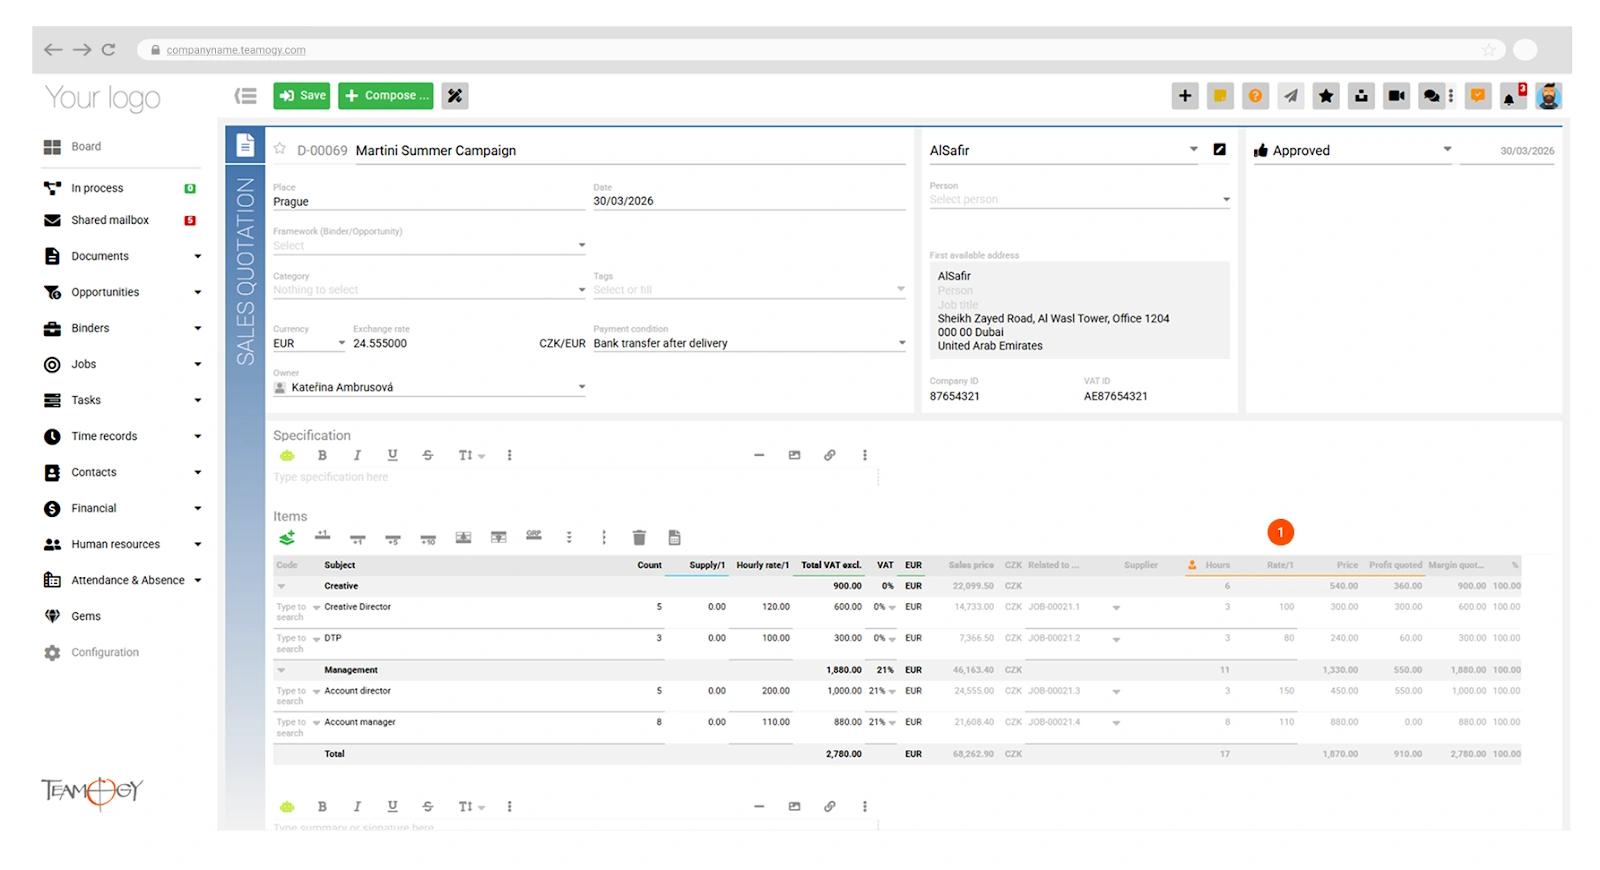The height and width of the screenshot is (870, 1600).
Task: Open the video camera icon in top toolbar
Action: click(1396, 96)
